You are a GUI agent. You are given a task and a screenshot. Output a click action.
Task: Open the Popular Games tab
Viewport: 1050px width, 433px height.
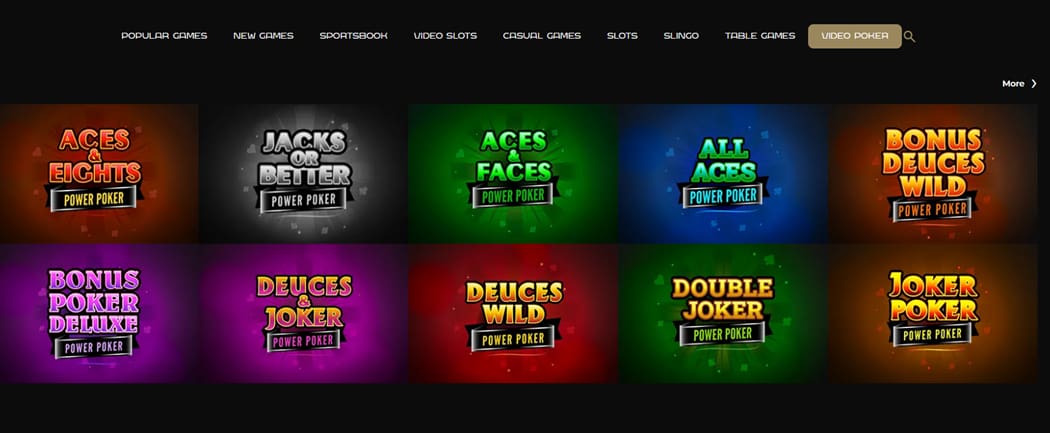164,36
